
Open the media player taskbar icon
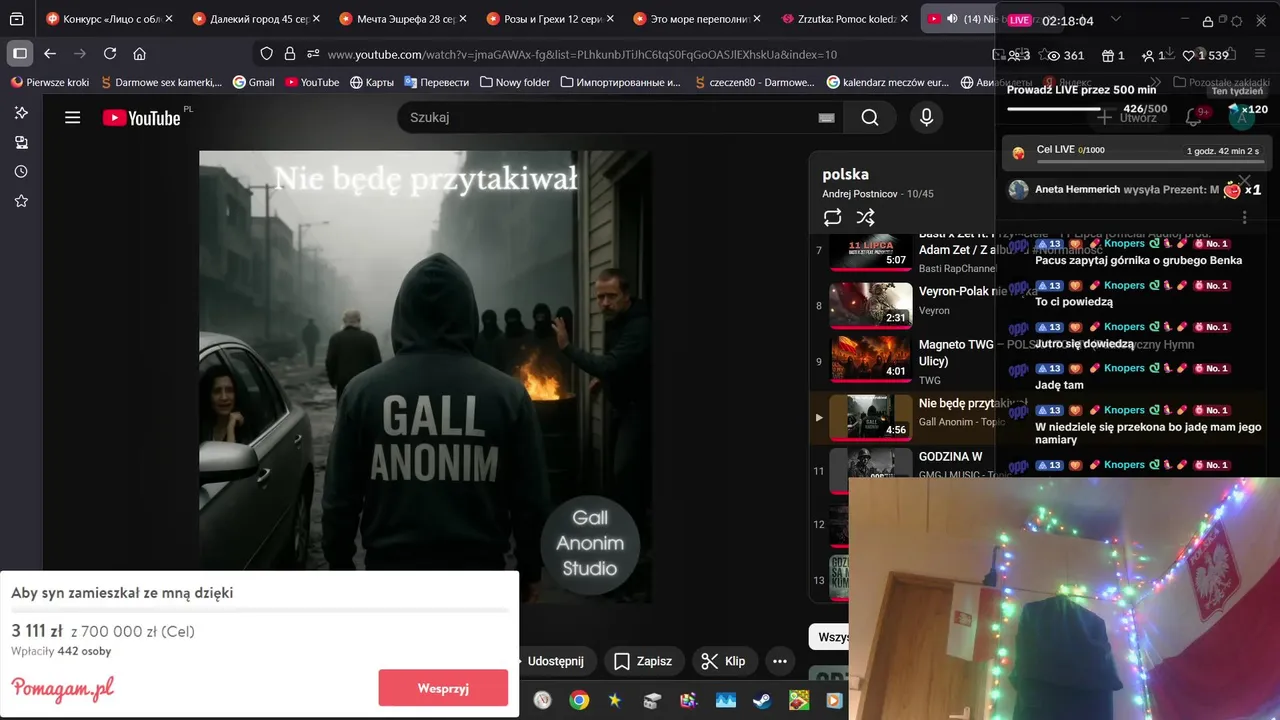pyautogui.click(x=835, y=700)
